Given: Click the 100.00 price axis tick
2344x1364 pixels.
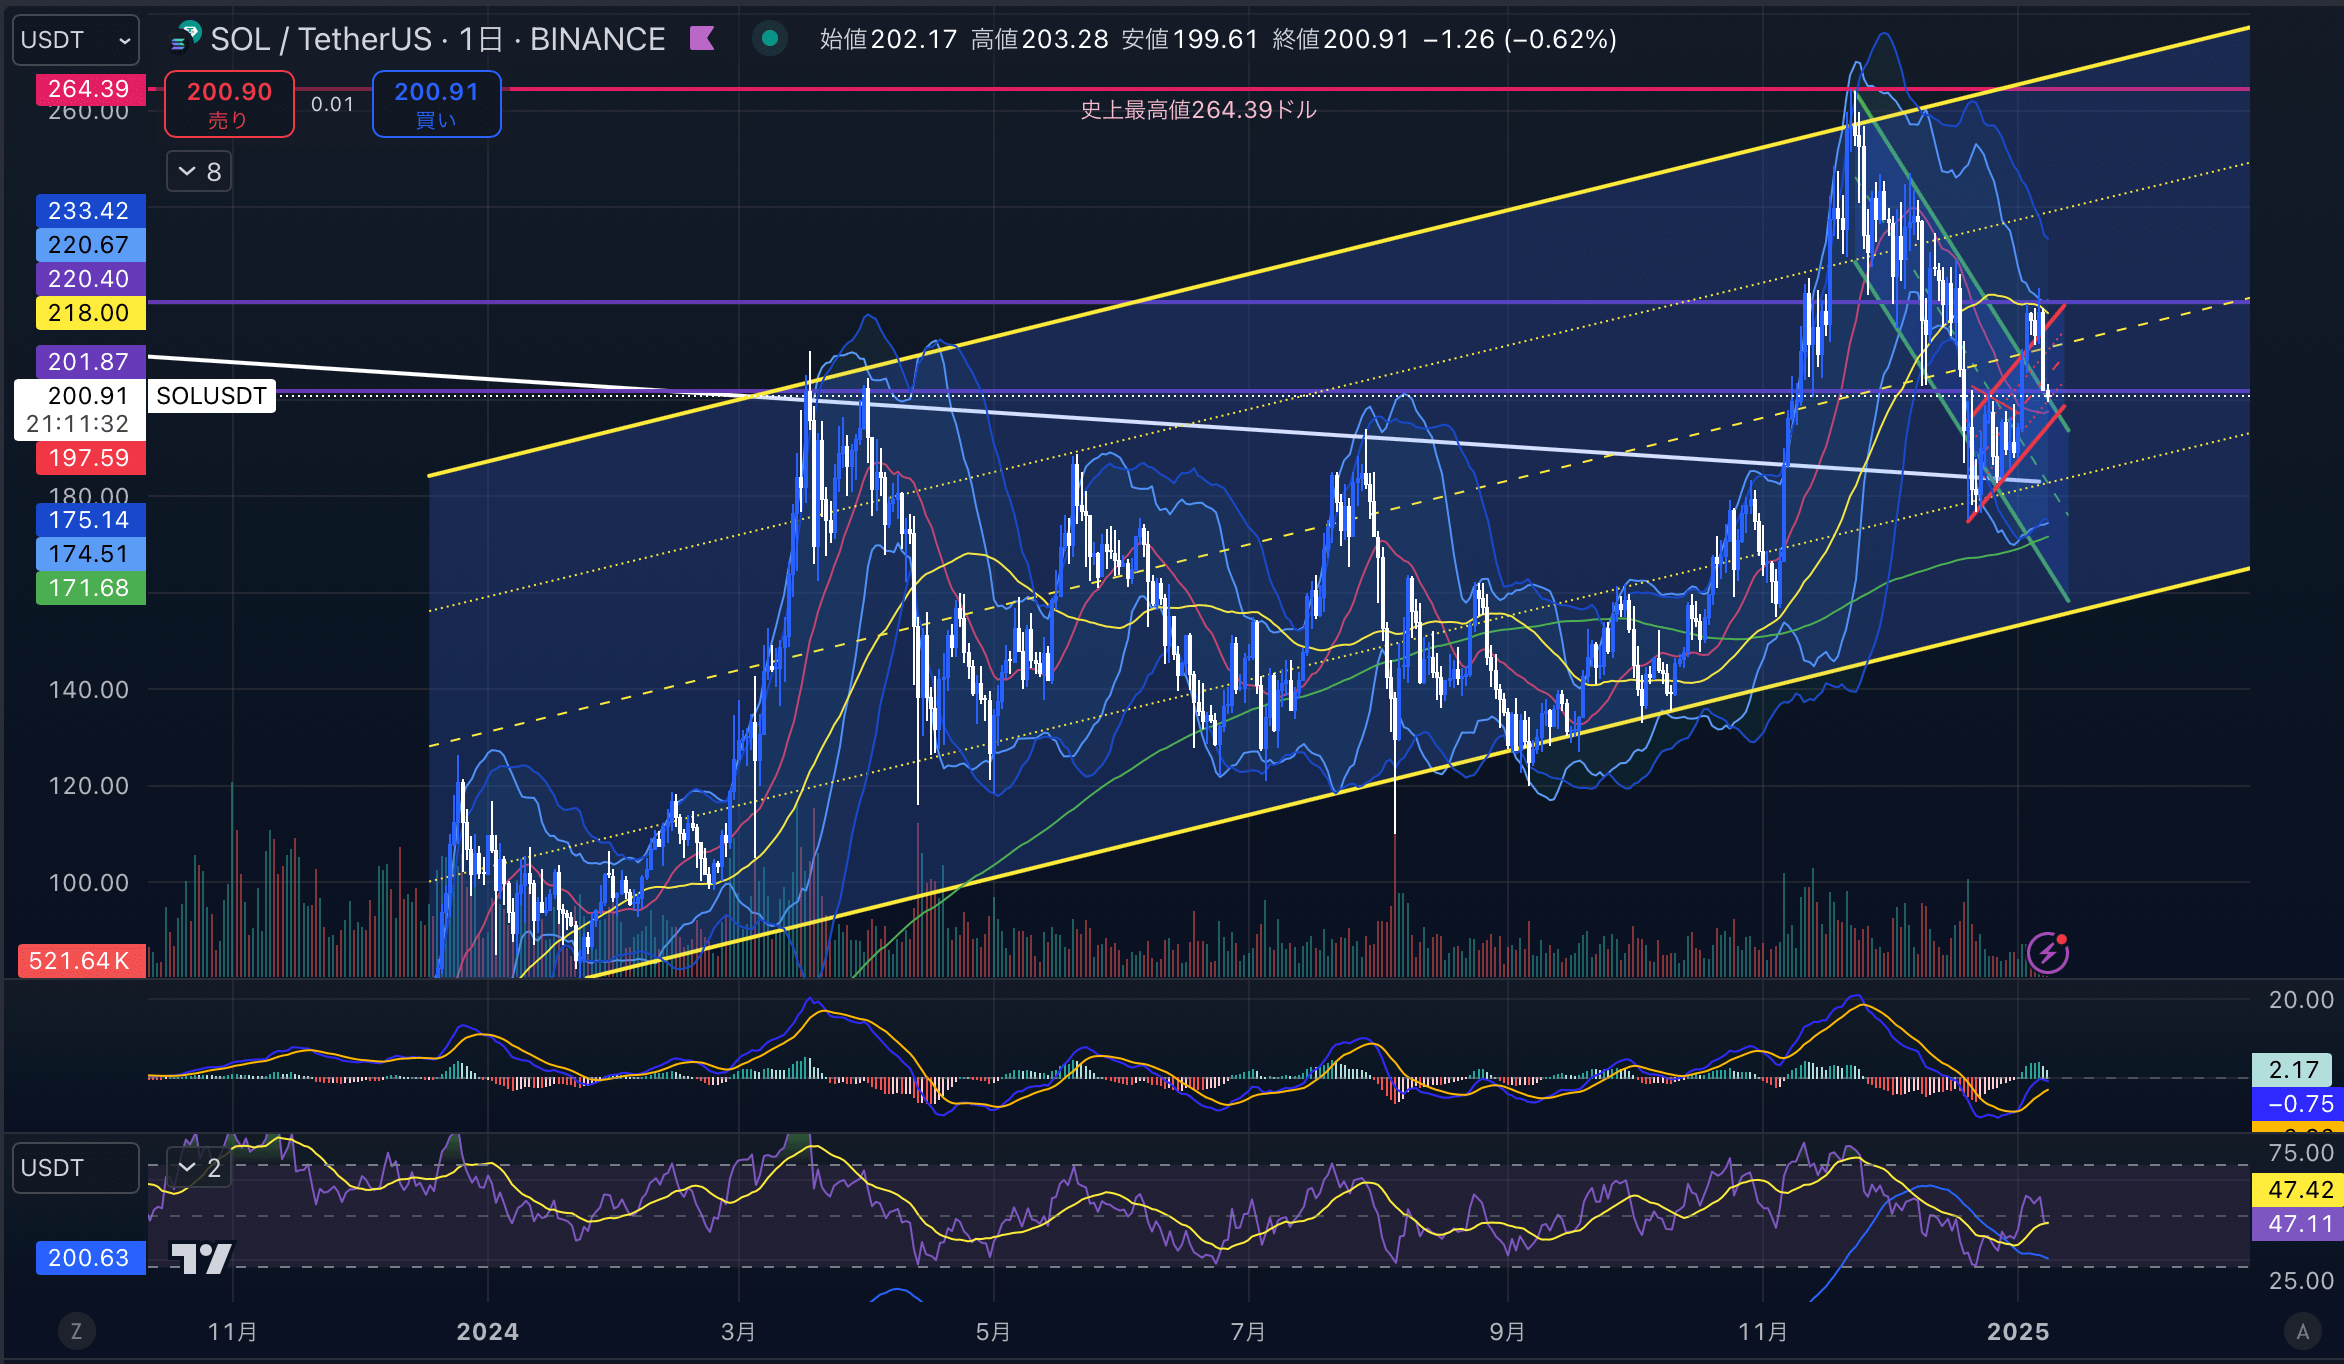Looking at the screenshot, I should pyautogui.click(x=89, y=883).
